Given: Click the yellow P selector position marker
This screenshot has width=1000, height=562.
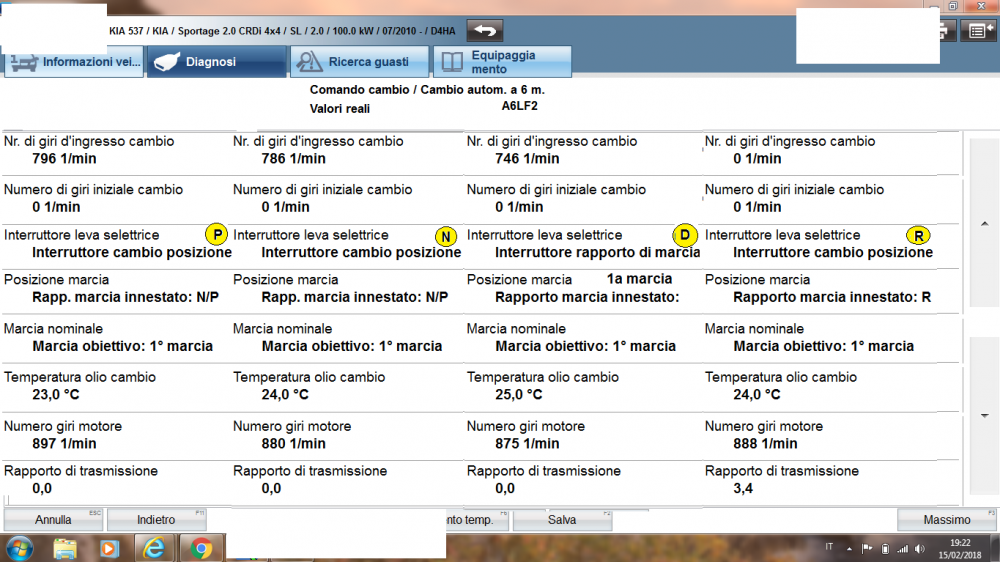Looking at the screenshot, I should pyautogui.click(x=217, y=235).
